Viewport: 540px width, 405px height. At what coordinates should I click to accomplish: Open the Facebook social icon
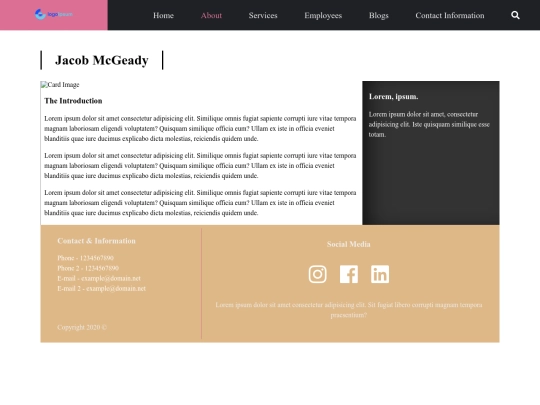pyautogui.click(x=349, y=274)
